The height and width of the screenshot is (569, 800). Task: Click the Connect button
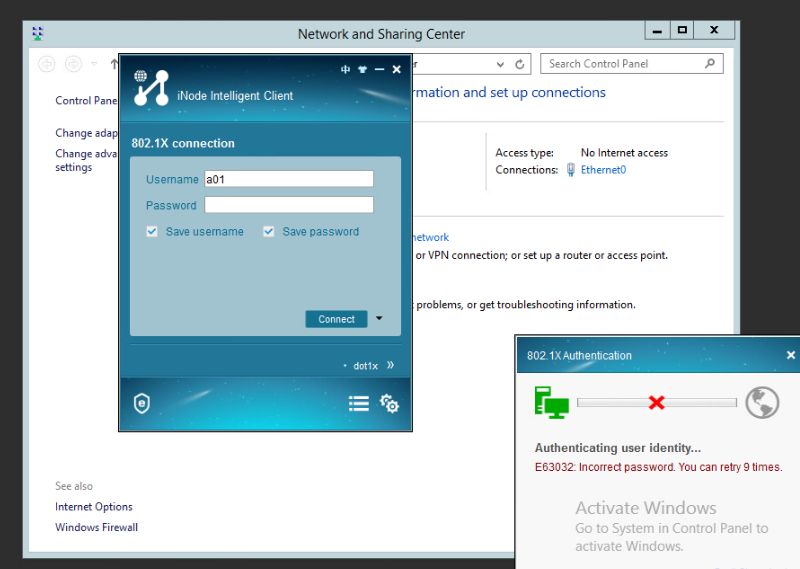tap(336, 319)
